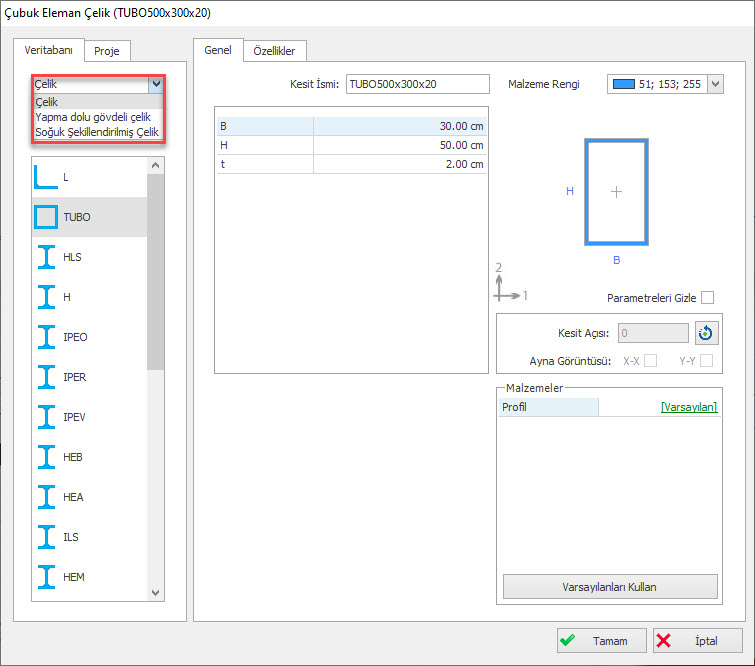Expand the Malzeme Rengi color dropdown

point(716,84)
